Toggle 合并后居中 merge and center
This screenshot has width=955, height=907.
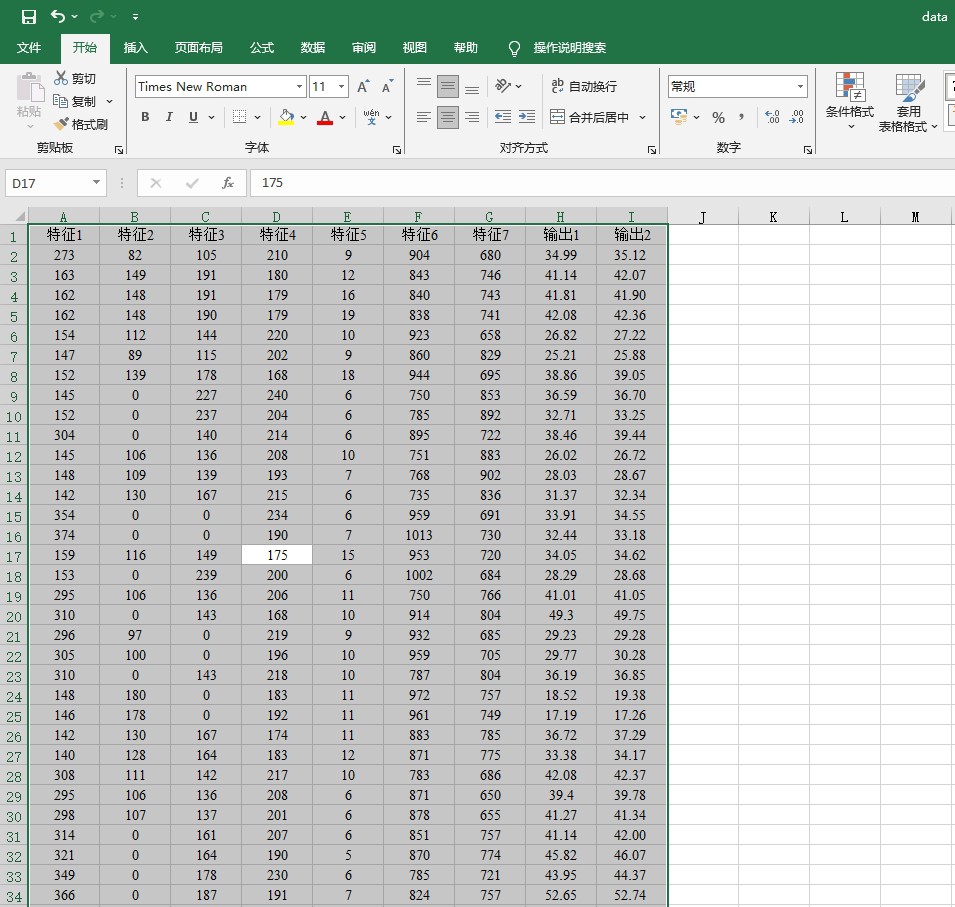[x=589, y=117]
